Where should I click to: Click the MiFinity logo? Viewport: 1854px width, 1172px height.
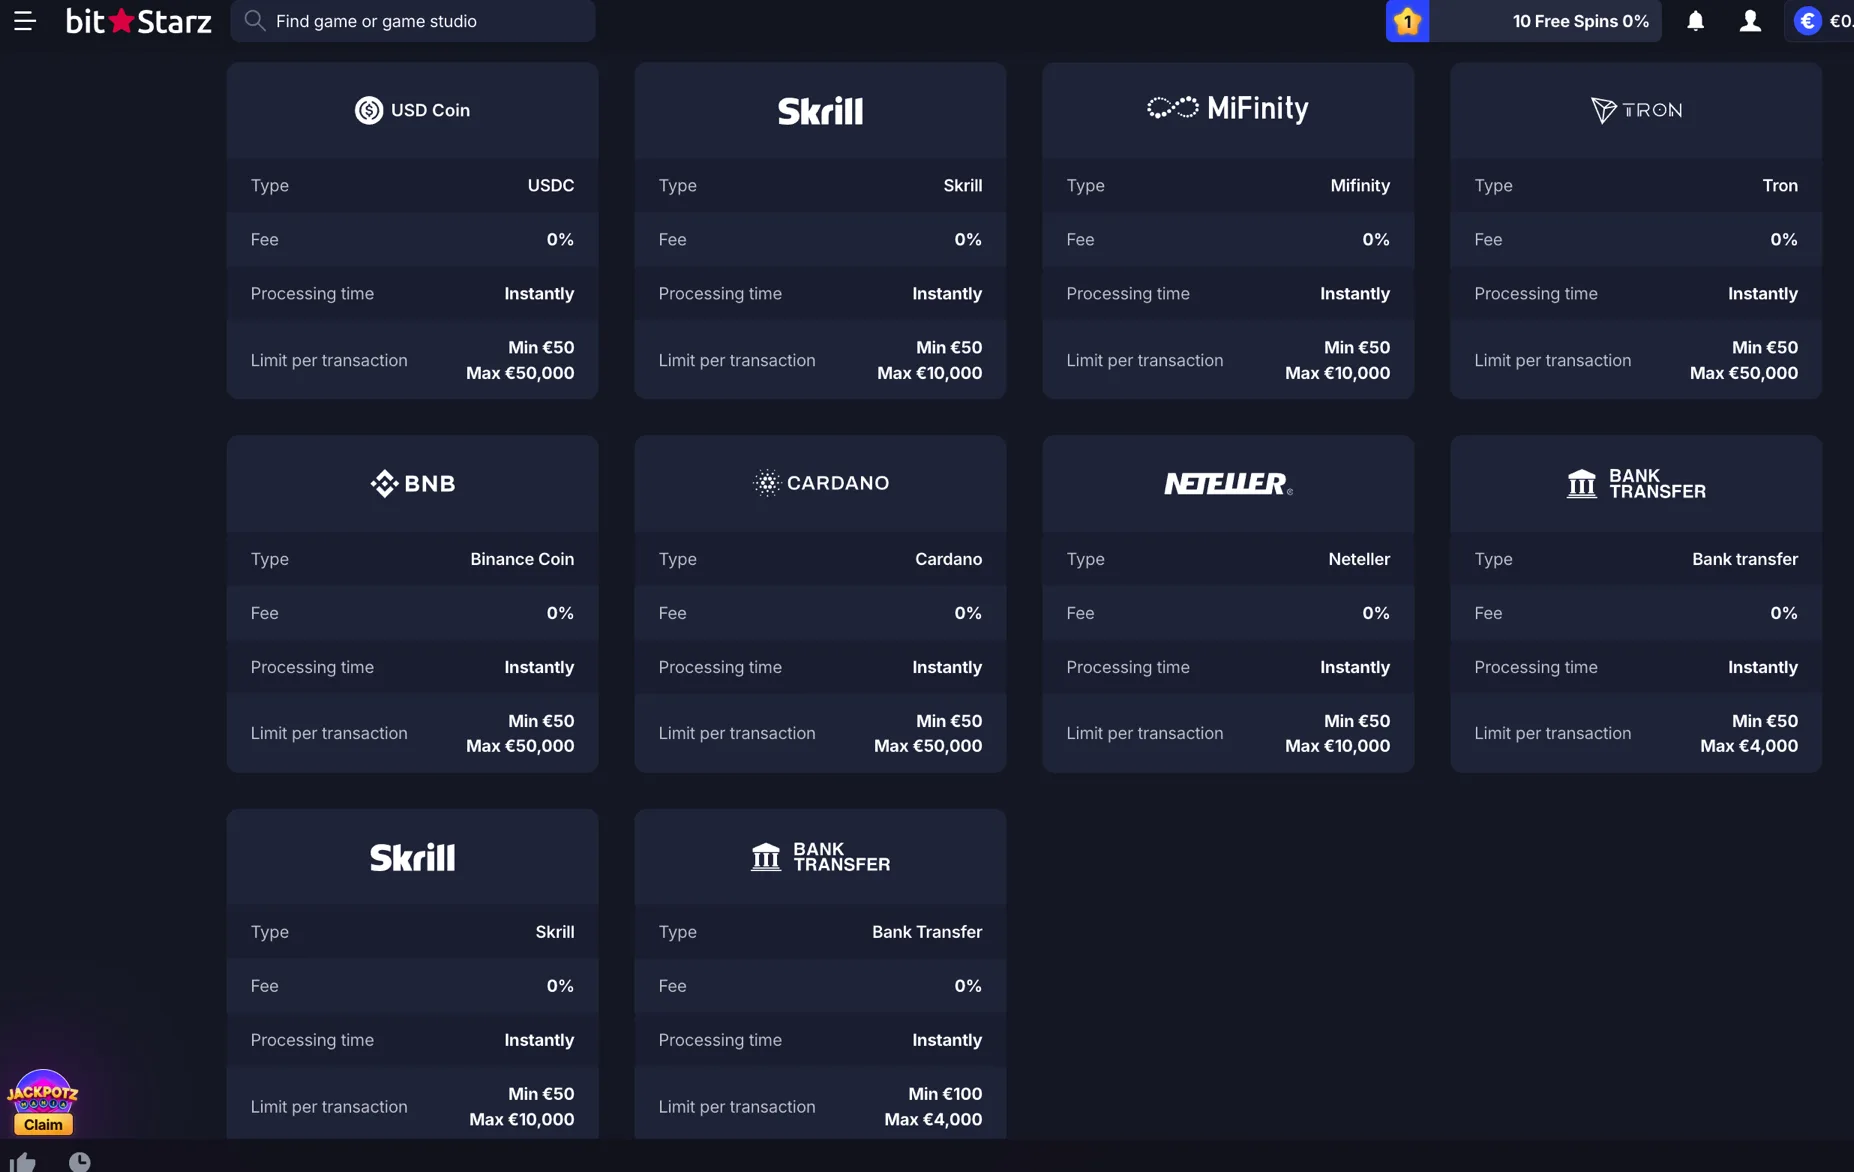[x=1228, y=108]
